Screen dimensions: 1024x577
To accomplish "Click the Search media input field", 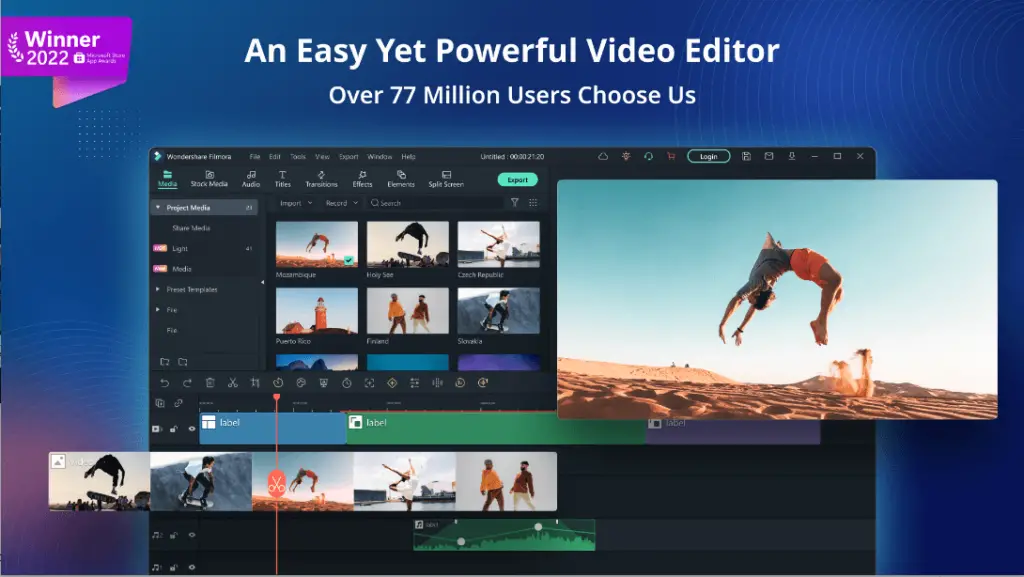I will pos(434,203).
